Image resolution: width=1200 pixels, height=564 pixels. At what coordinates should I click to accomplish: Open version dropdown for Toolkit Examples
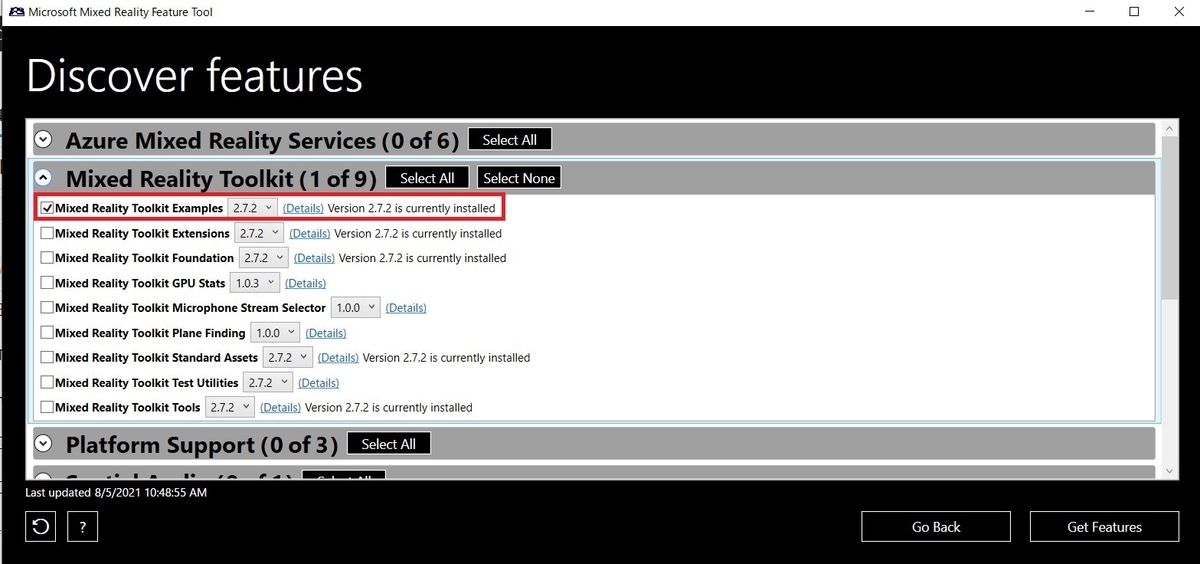tap(252, 208)
